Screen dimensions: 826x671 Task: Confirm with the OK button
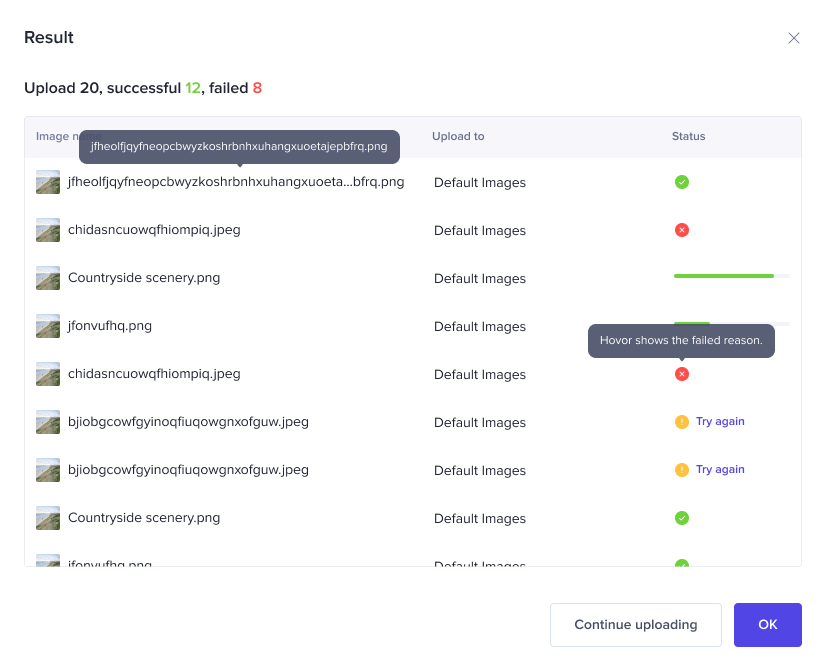(767, 625)
